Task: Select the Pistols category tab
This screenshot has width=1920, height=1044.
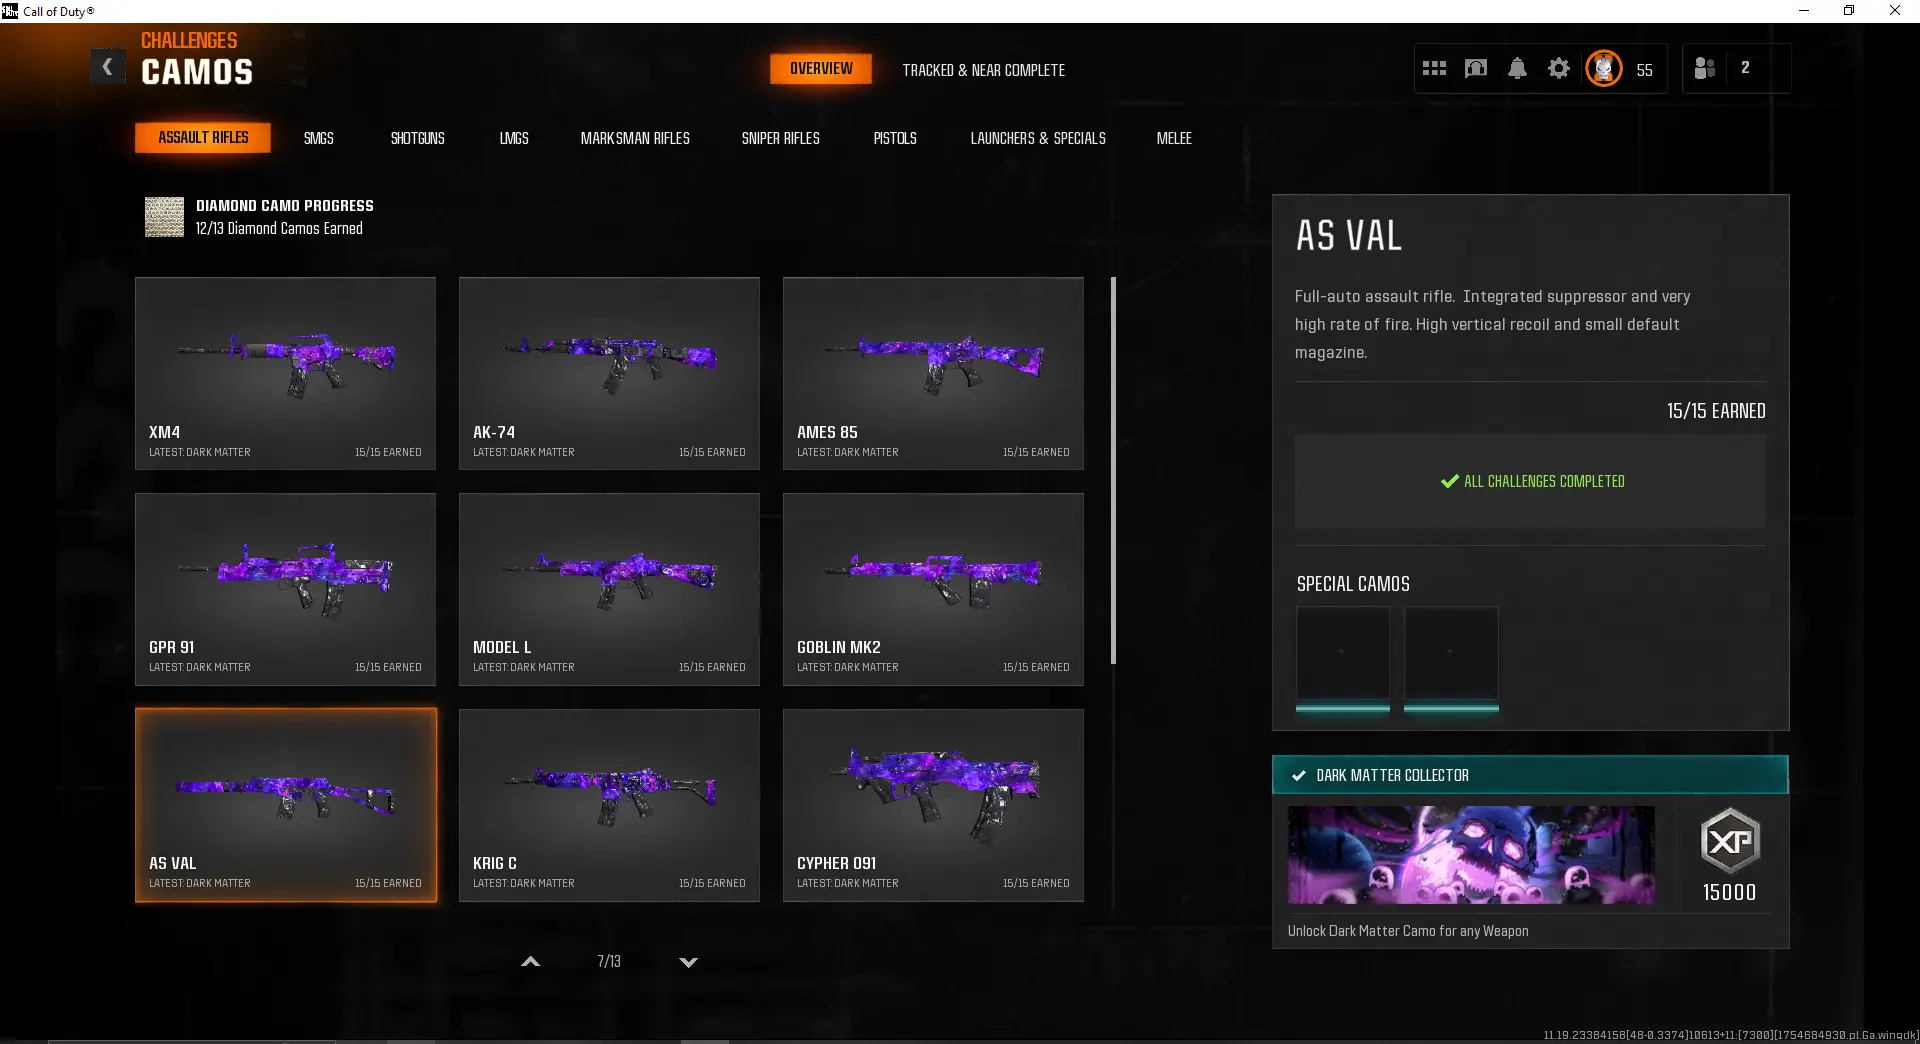Action: click(895, 138)
